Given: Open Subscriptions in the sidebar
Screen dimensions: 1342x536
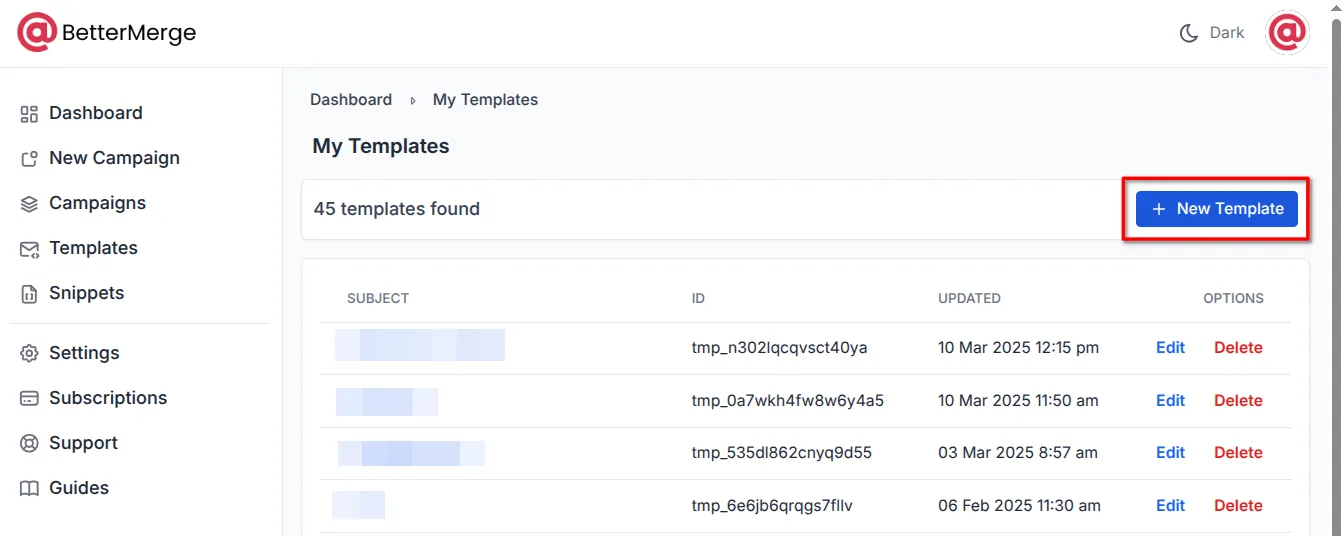Looking at the screenshot, I should point(108,398).
